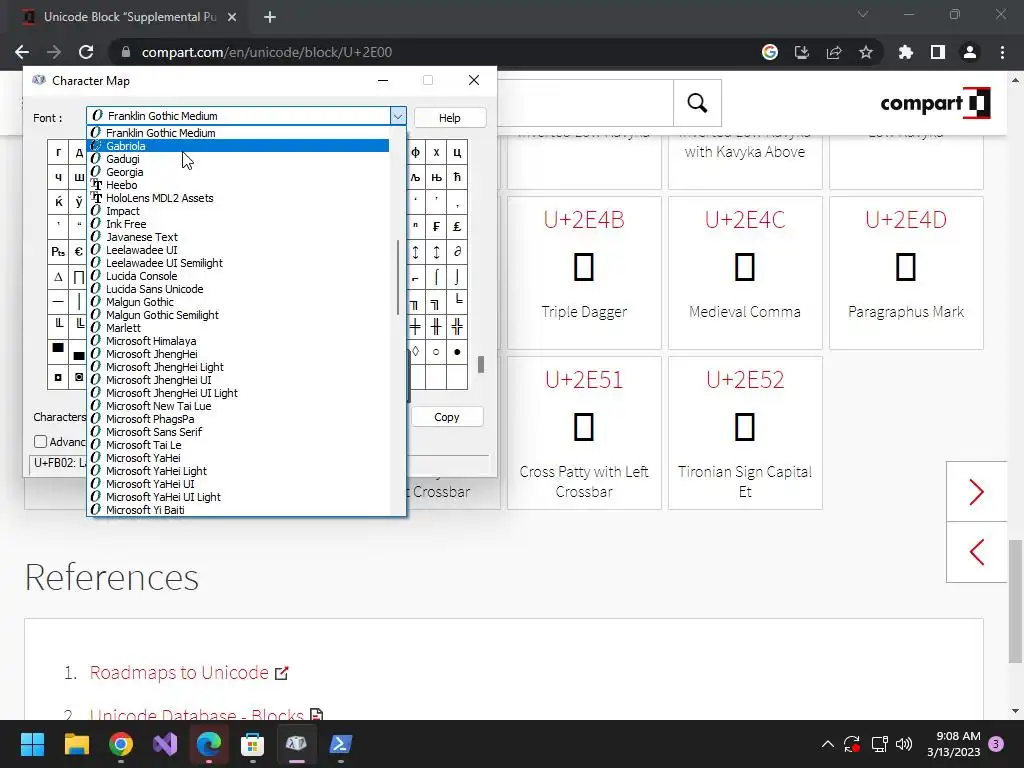
Task: Select Georgia in the font list
Action: 238,172
